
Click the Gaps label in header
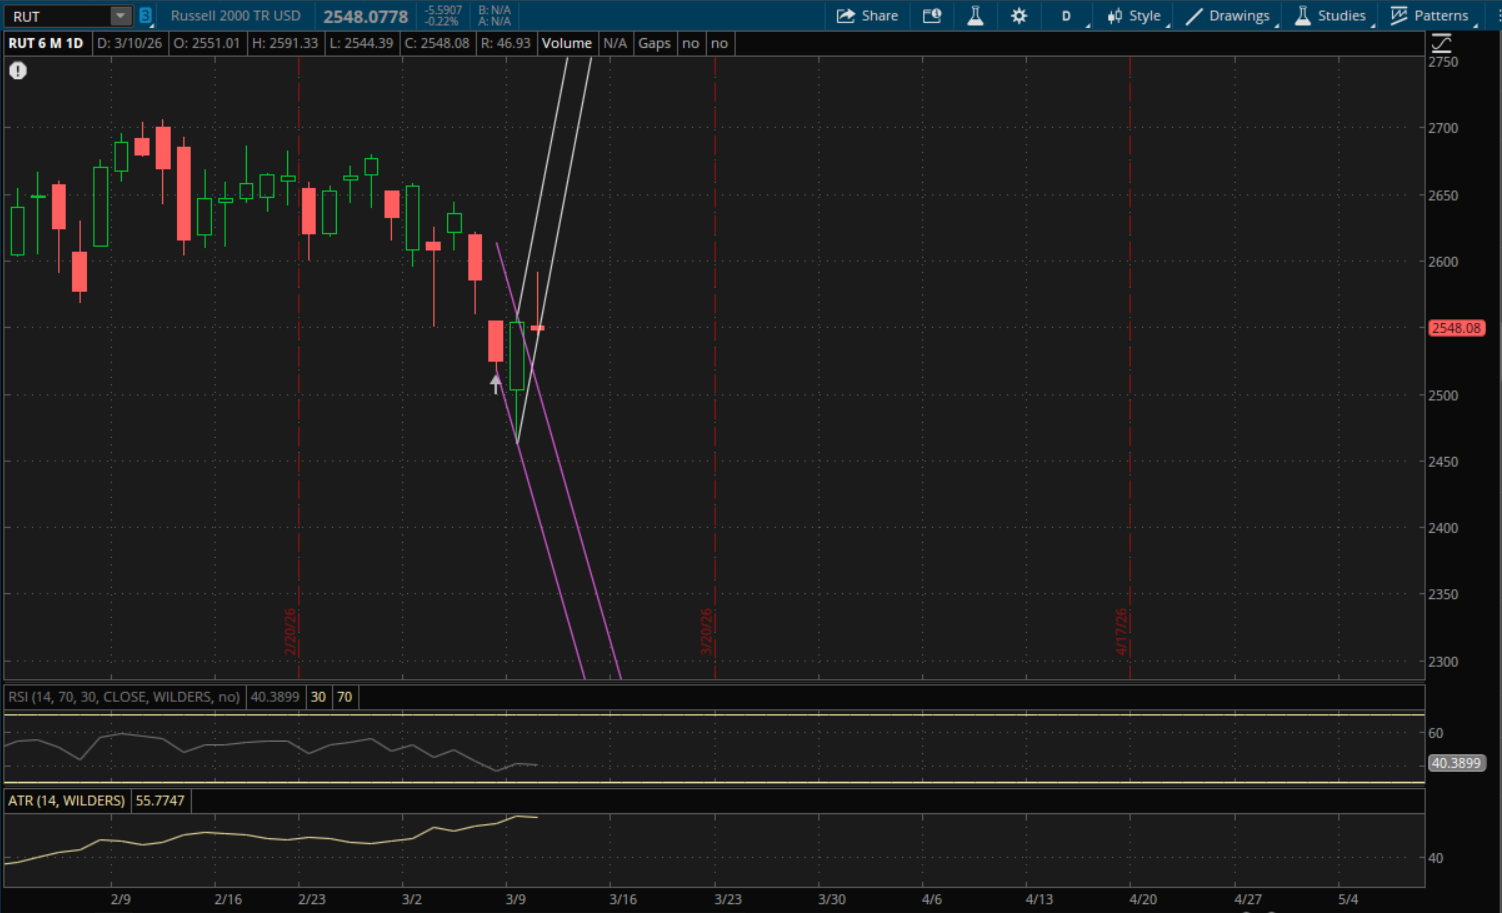click(654, 43)
